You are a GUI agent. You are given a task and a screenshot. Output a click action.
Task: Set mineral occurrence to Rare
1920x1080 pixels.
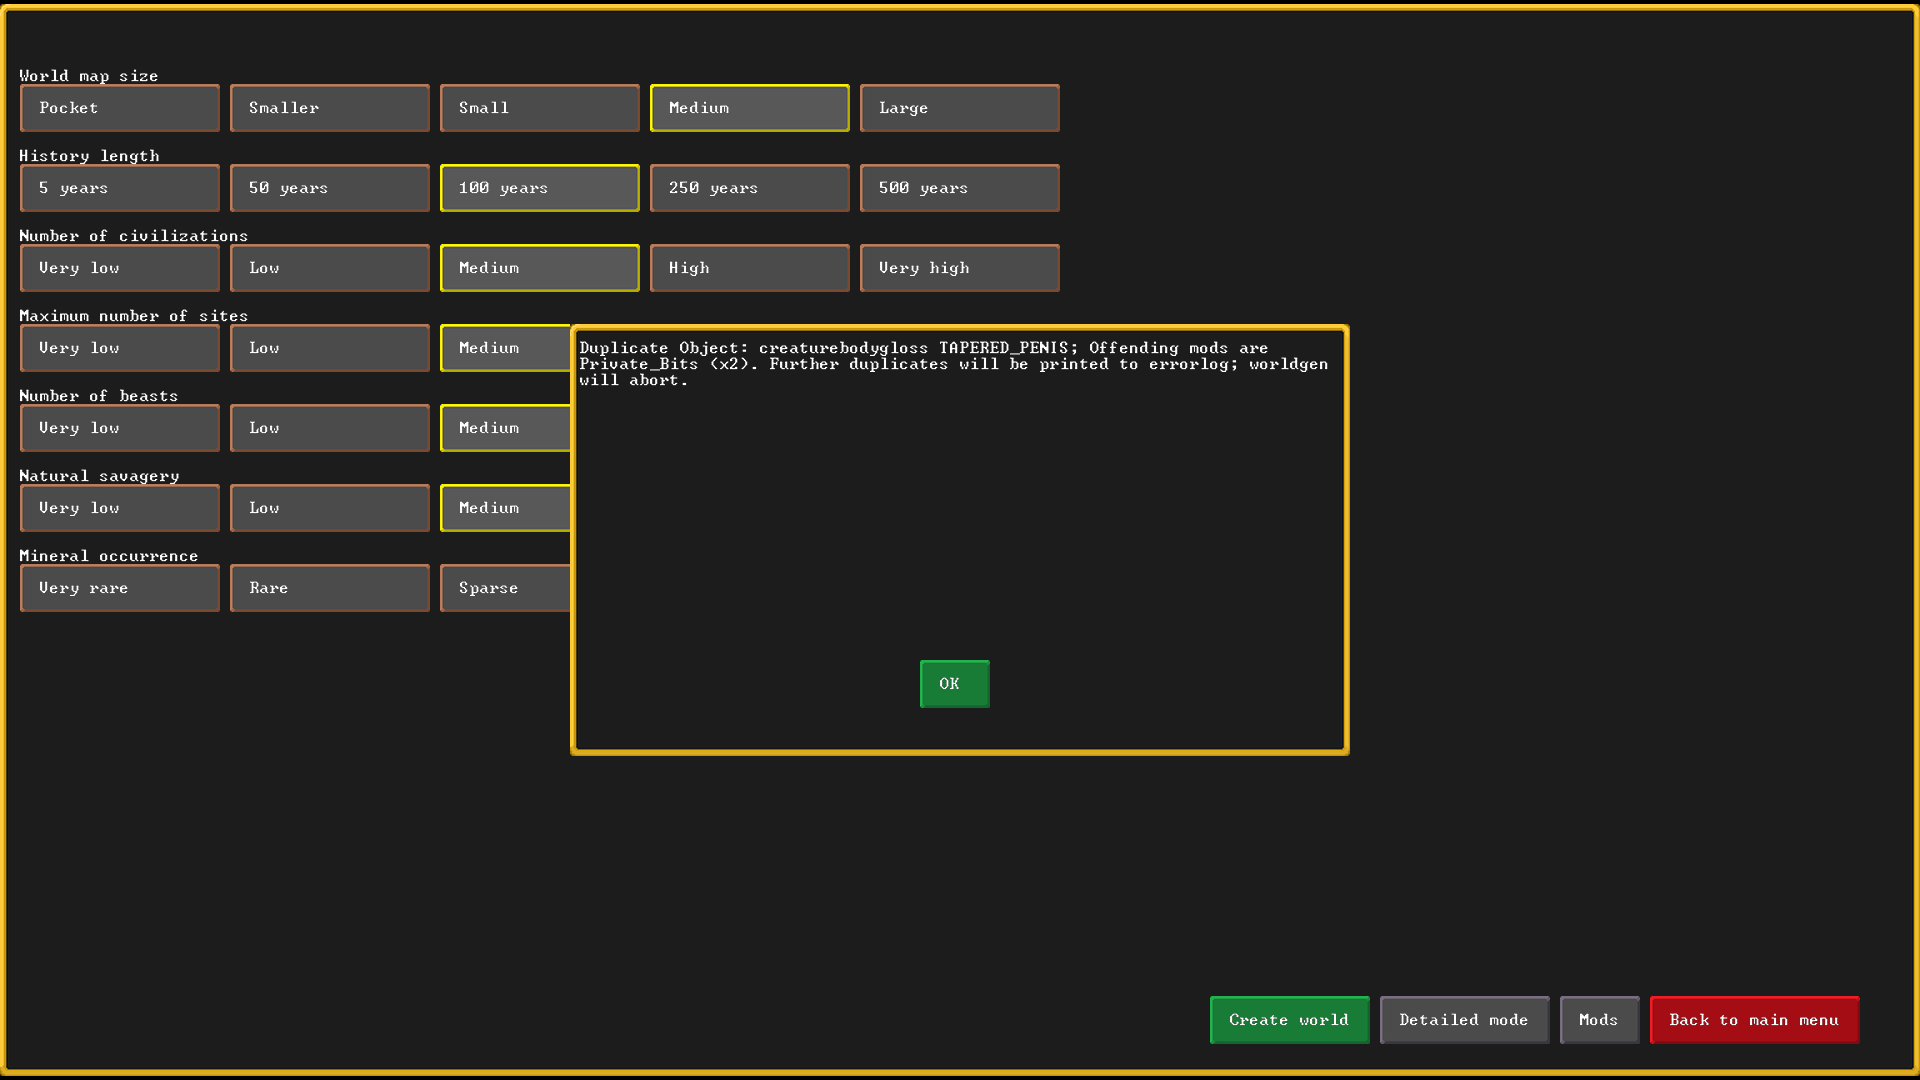coord(330,588)
